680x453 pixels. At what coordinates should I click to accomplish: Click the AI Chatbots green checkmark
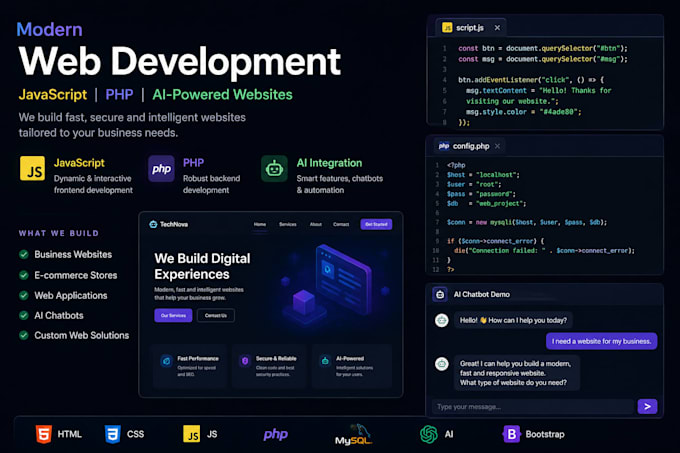click(x=24, y=315)
